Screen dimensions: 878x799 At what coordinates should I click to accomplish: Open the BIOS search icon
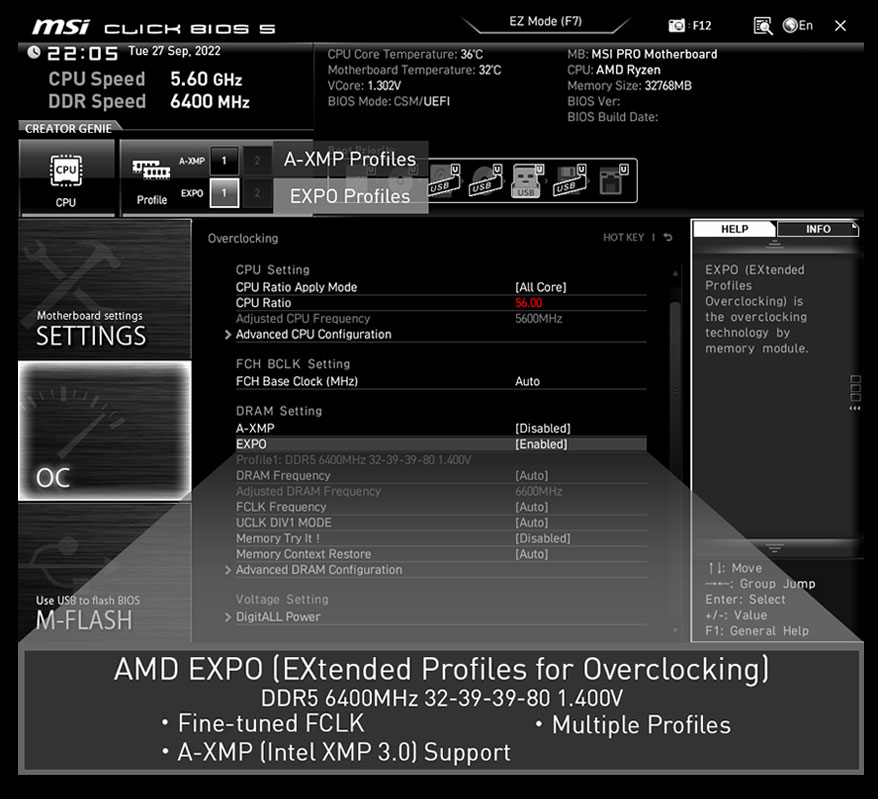[x=763, y=26]
